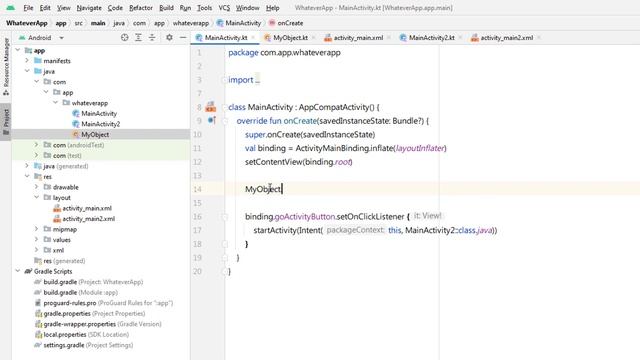
Task: Hide the Project panel with minus icon
Action: 183,38
